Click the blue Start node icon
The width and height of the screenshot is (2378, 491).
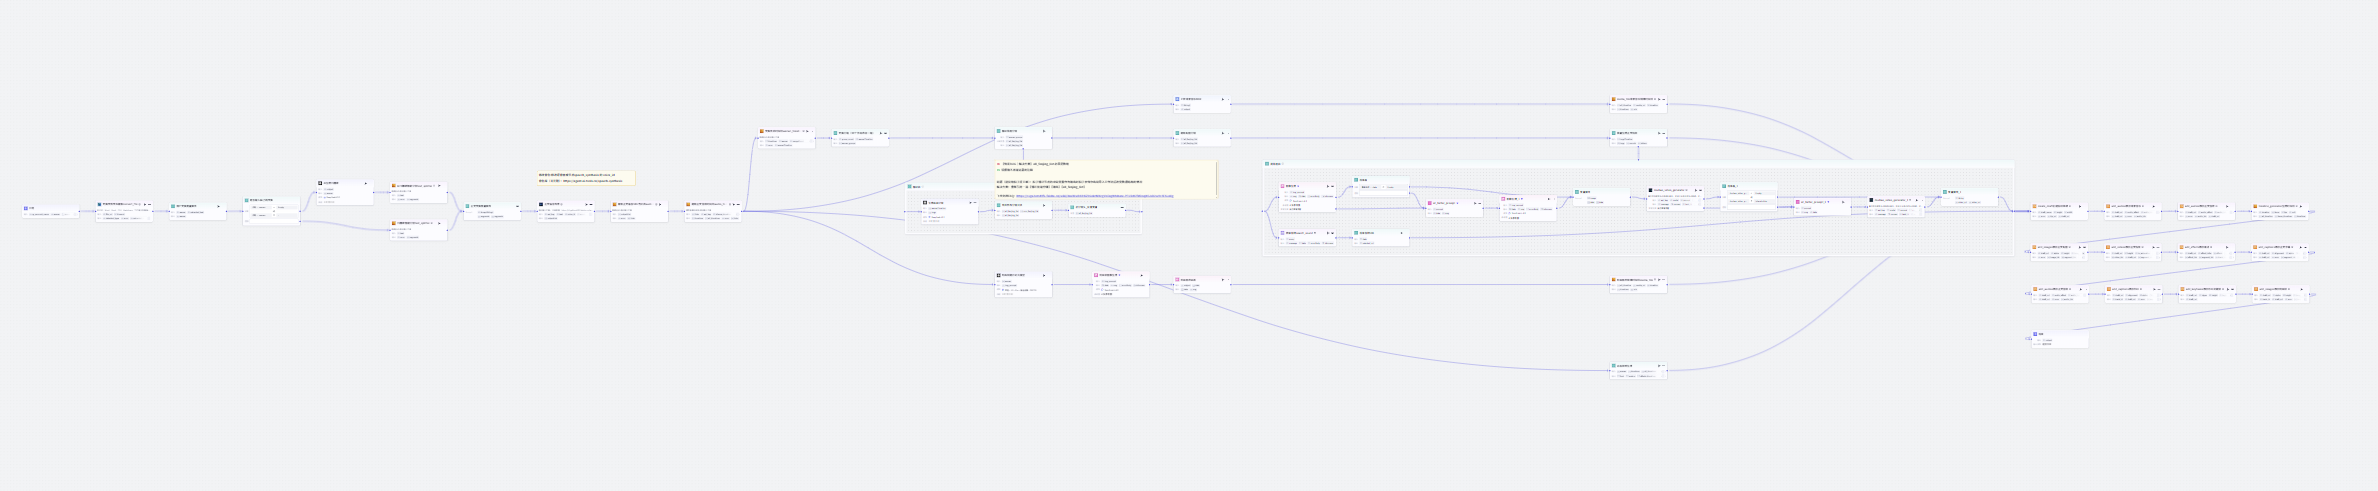pos(26,208)
